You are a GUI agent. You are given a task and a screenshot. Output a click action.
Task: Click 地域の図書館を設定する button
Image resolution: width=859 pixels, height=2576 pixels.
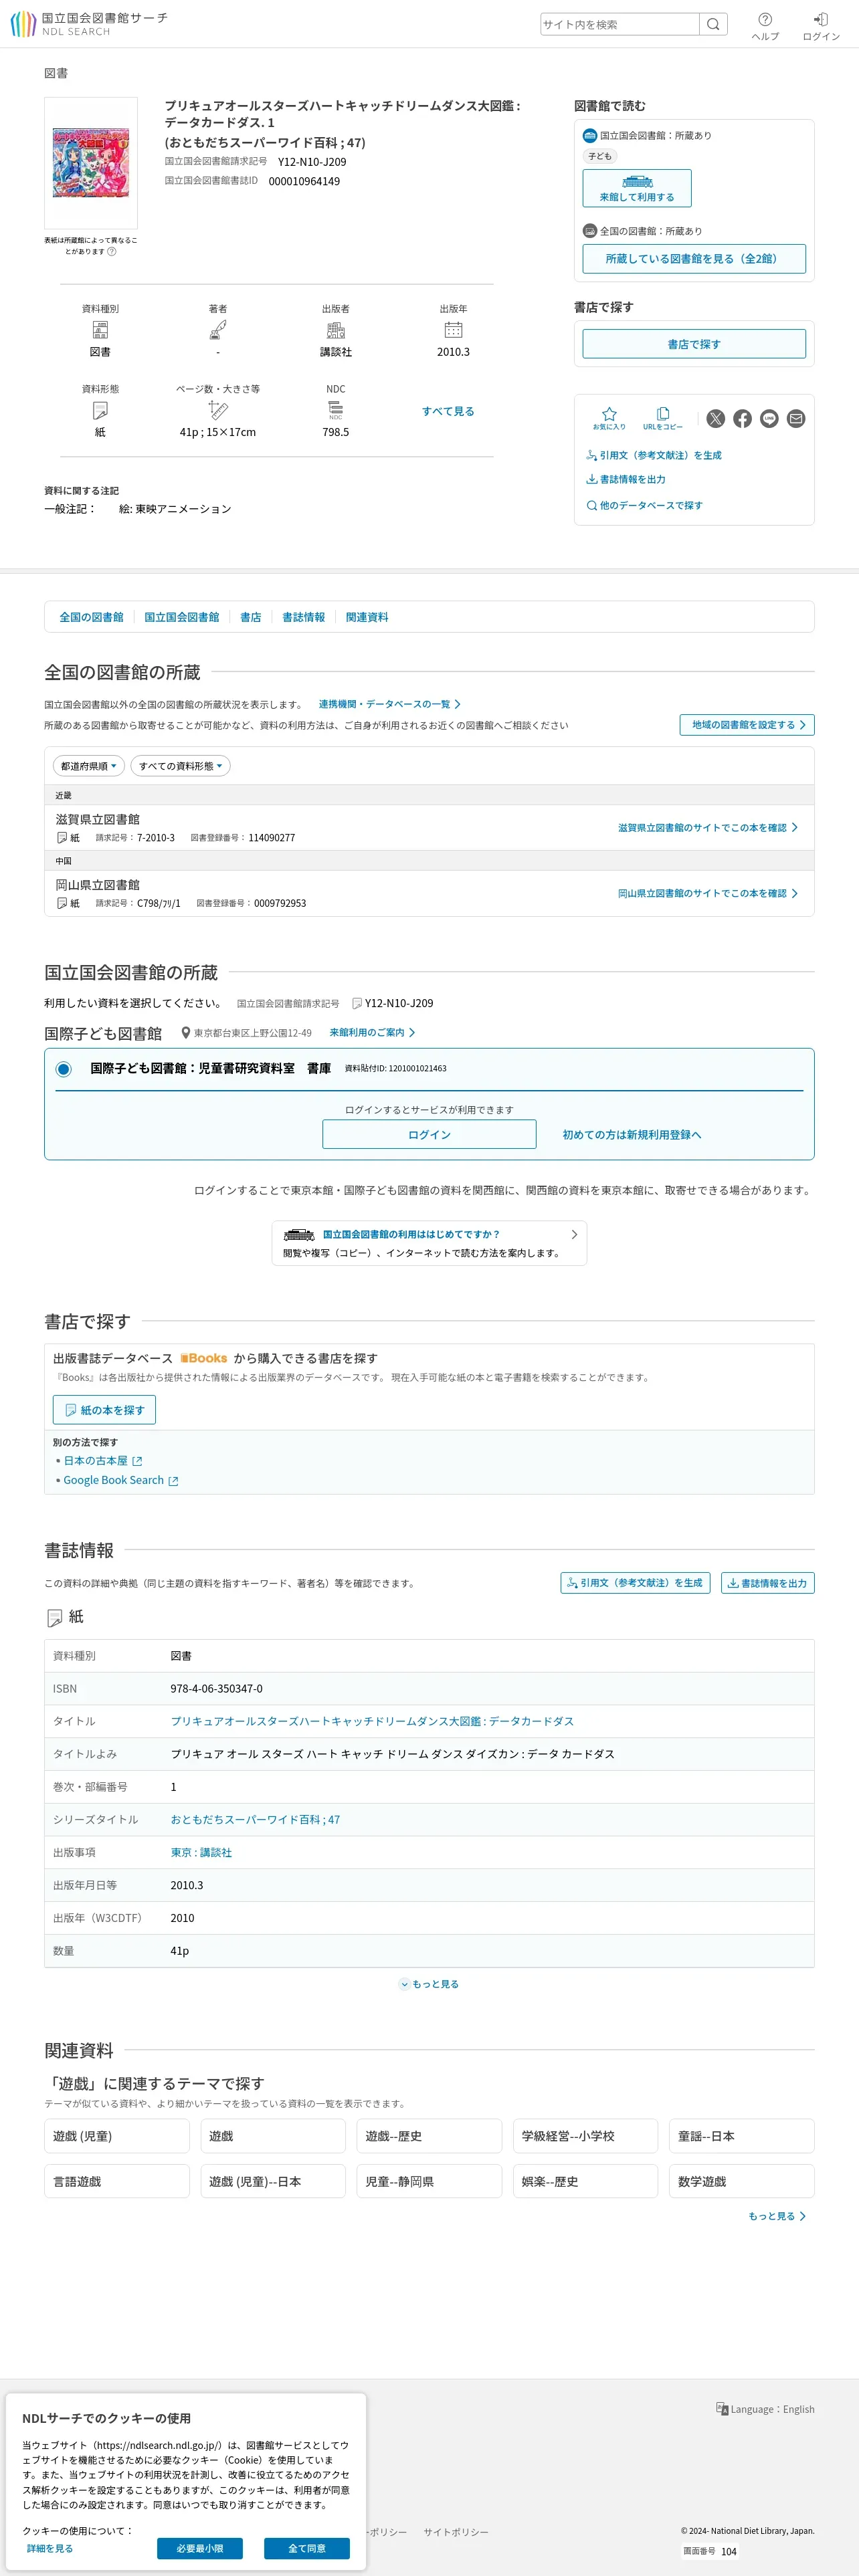(747, 724)
